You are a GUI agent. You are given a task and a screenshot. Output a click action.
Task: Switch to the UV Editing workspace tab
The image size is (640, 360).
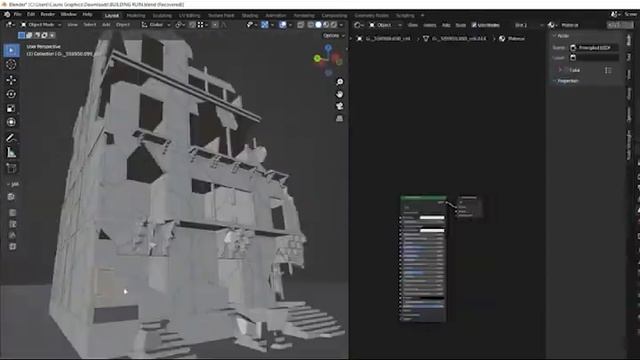click(x=189, y=16)
